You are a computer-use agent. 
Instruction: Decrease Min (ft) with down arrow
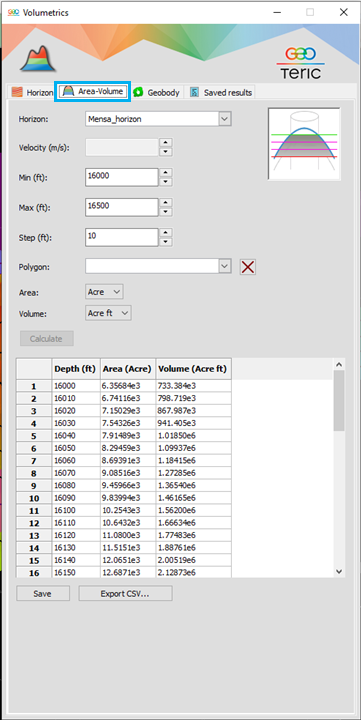point(166,182)
